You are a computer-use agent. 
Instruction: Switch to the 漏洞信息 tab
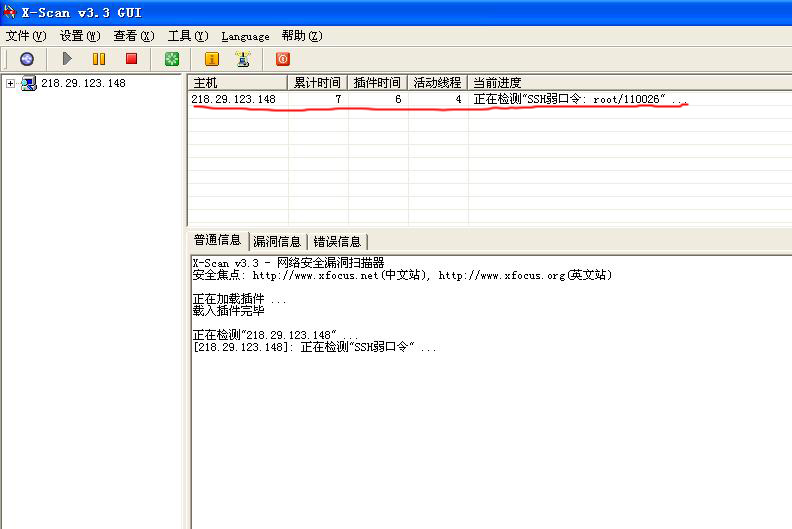tap(277, 242)
